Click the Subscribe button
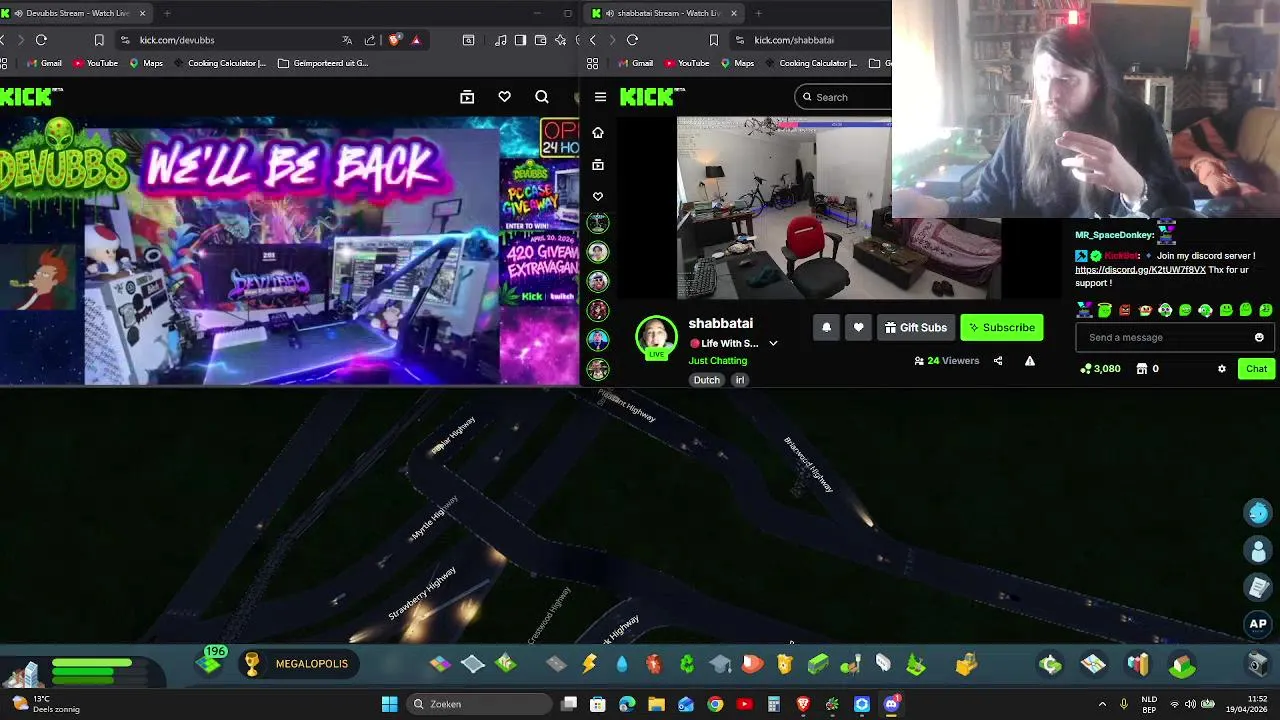Screen dimensions: 1280x720 pos(1002,328)
